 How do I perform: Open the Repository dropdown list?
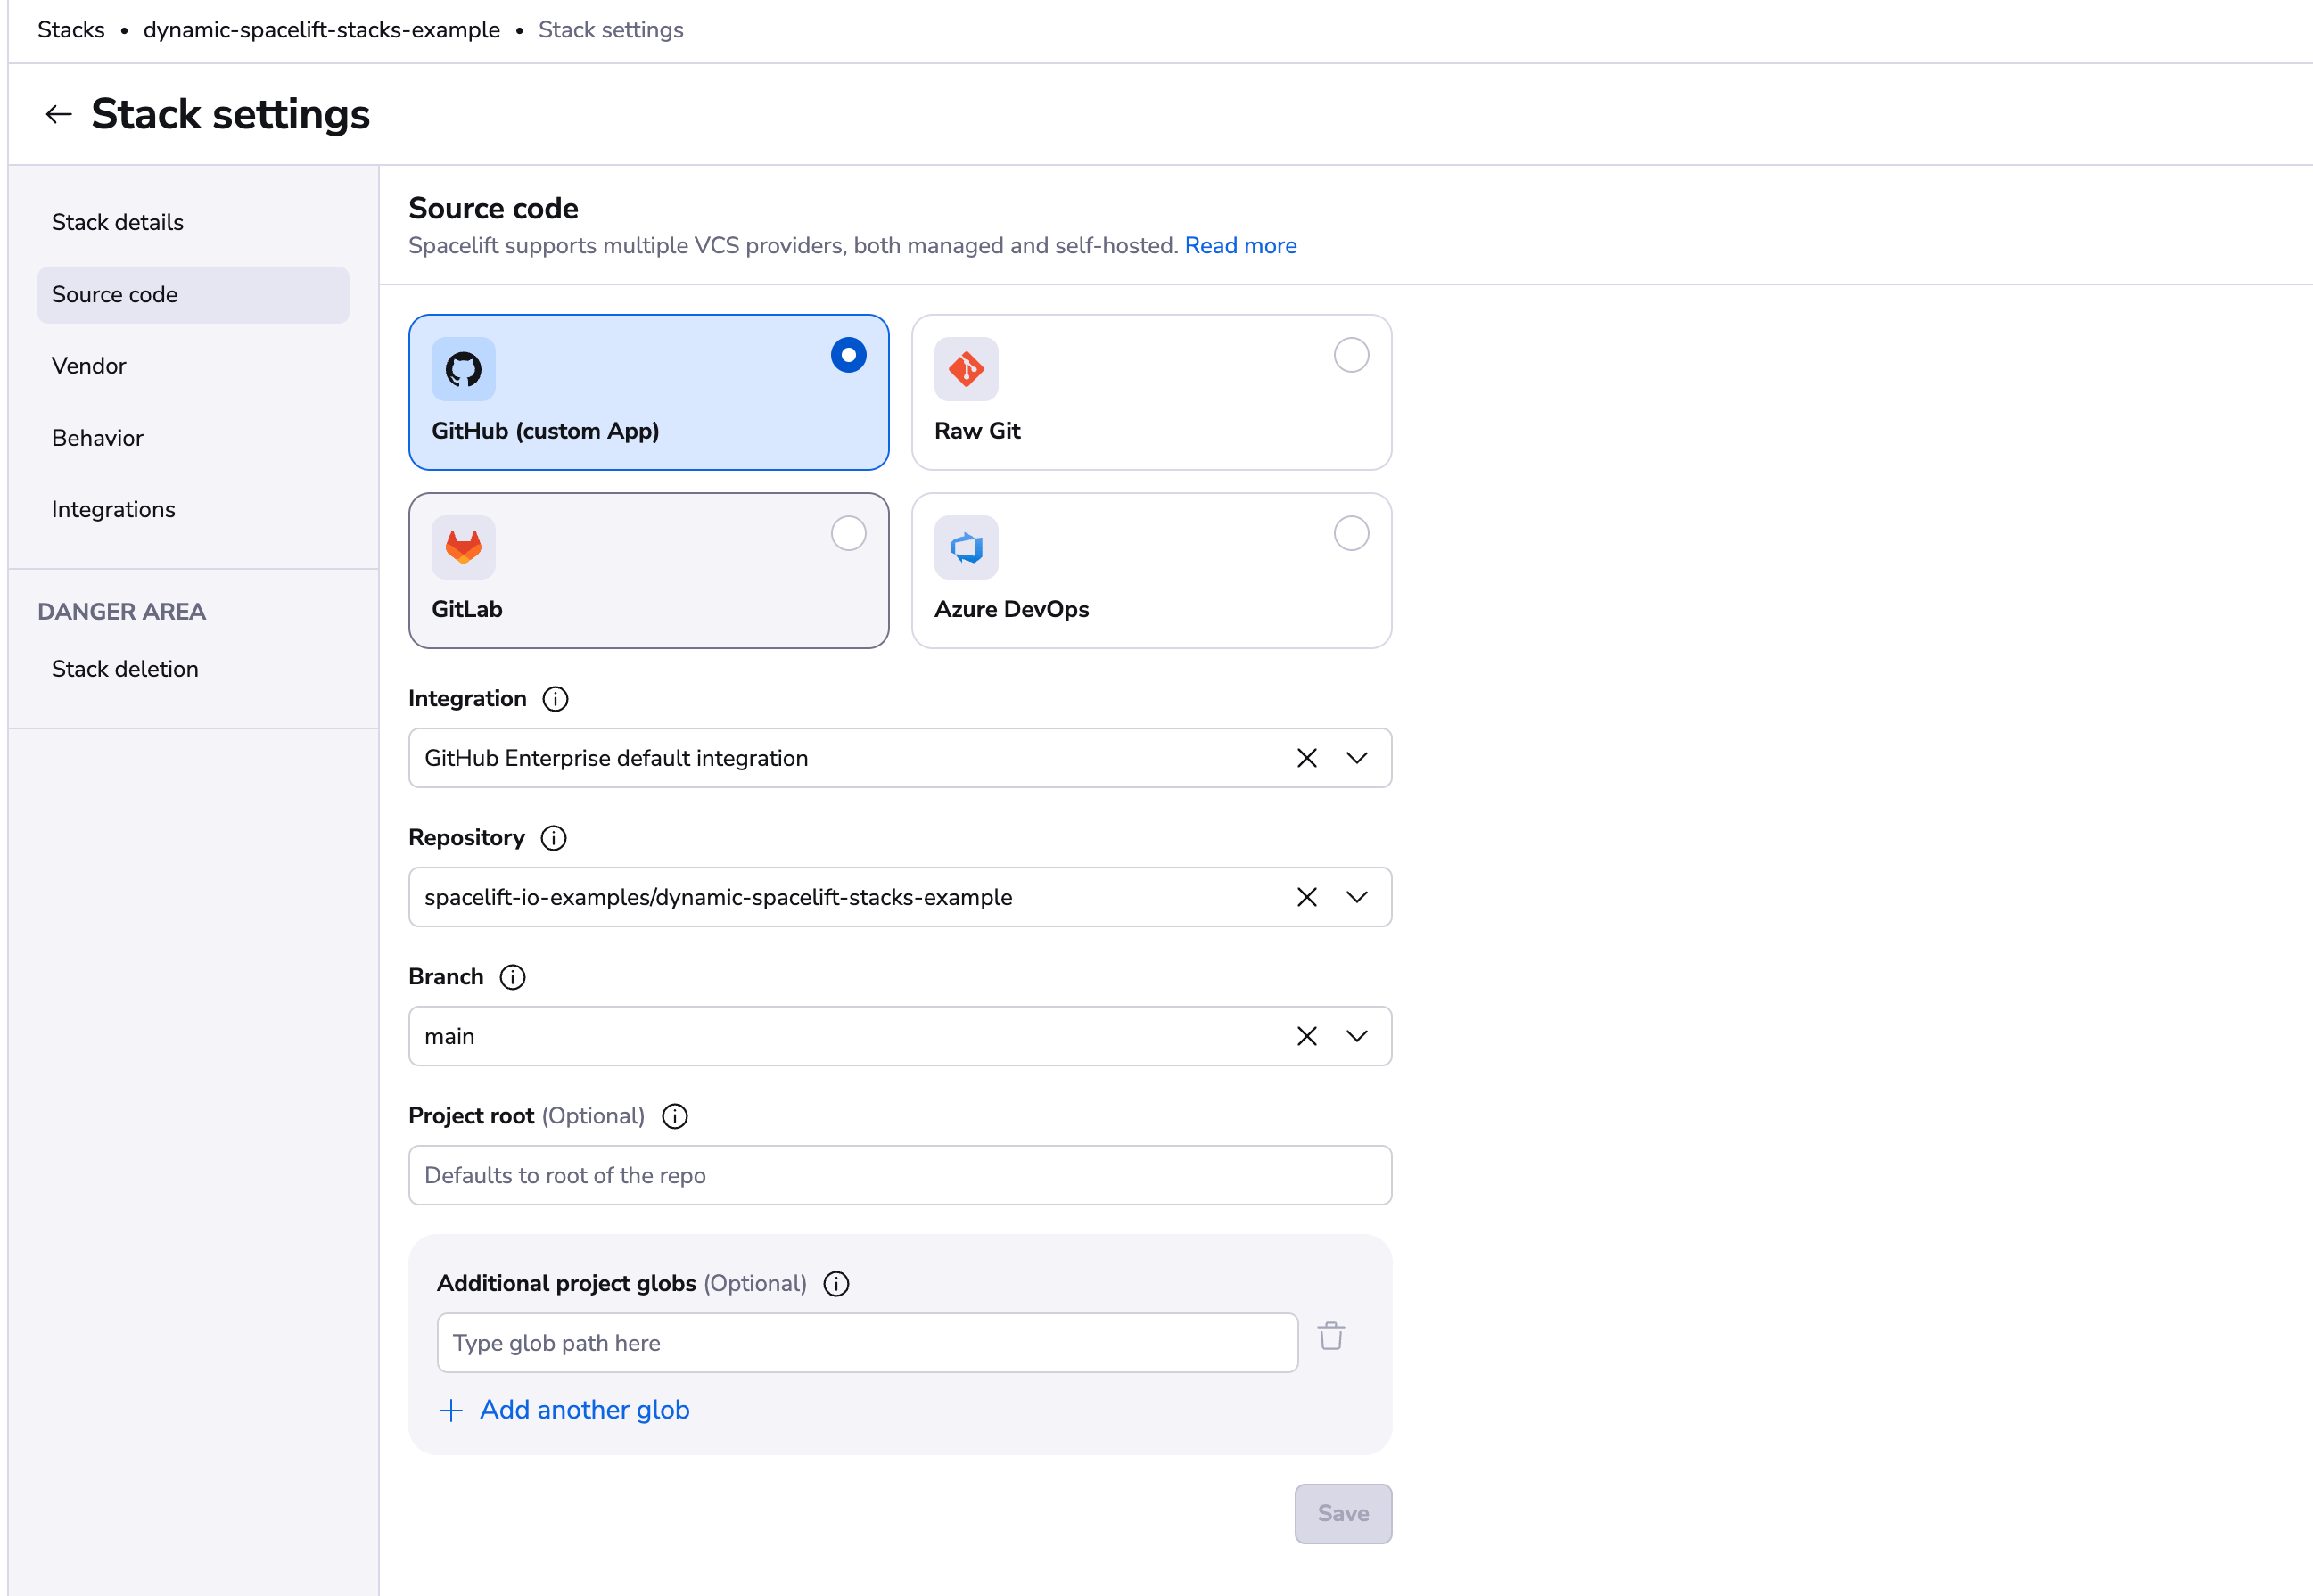pos(1357,897)
